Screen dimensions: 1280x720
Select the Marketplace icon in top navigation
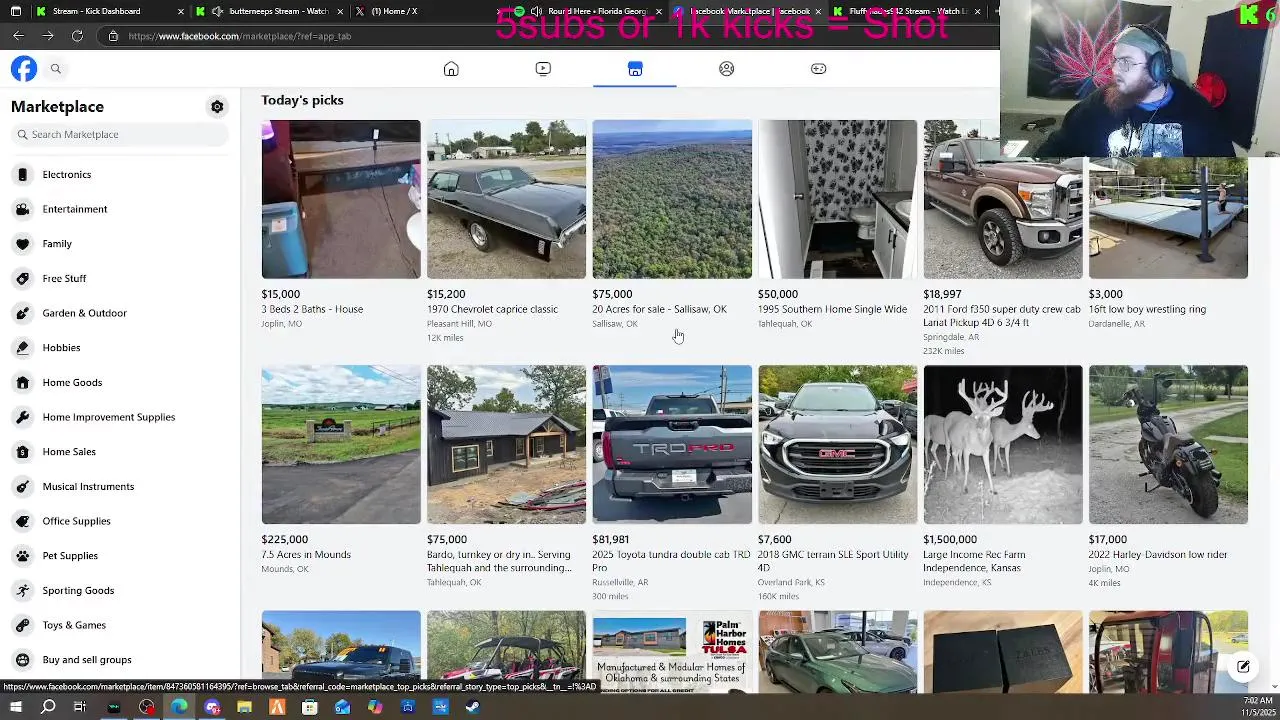[x=635, y=69]
